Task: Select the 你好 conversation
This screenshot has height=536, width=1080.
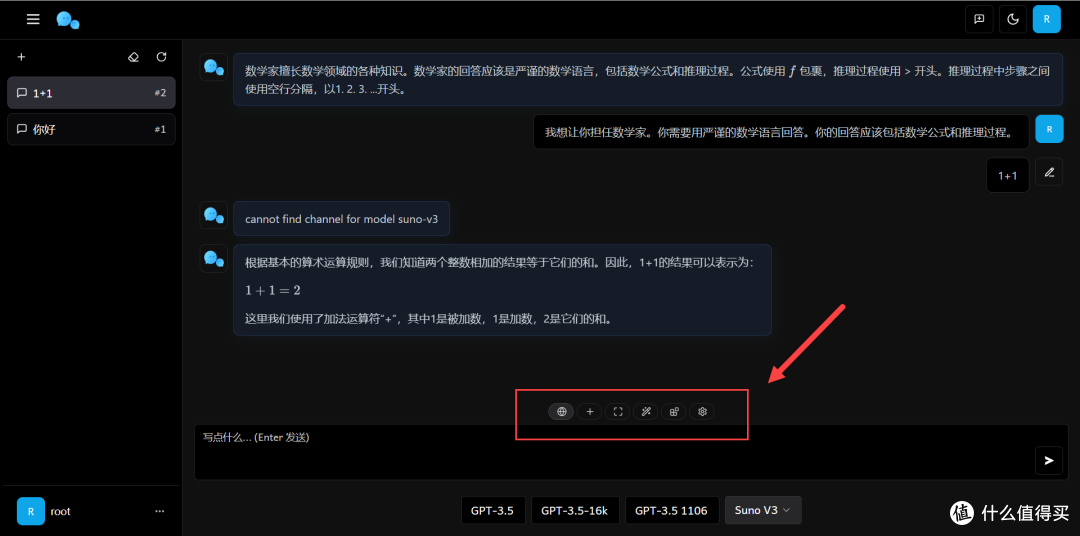Action: 91,129
